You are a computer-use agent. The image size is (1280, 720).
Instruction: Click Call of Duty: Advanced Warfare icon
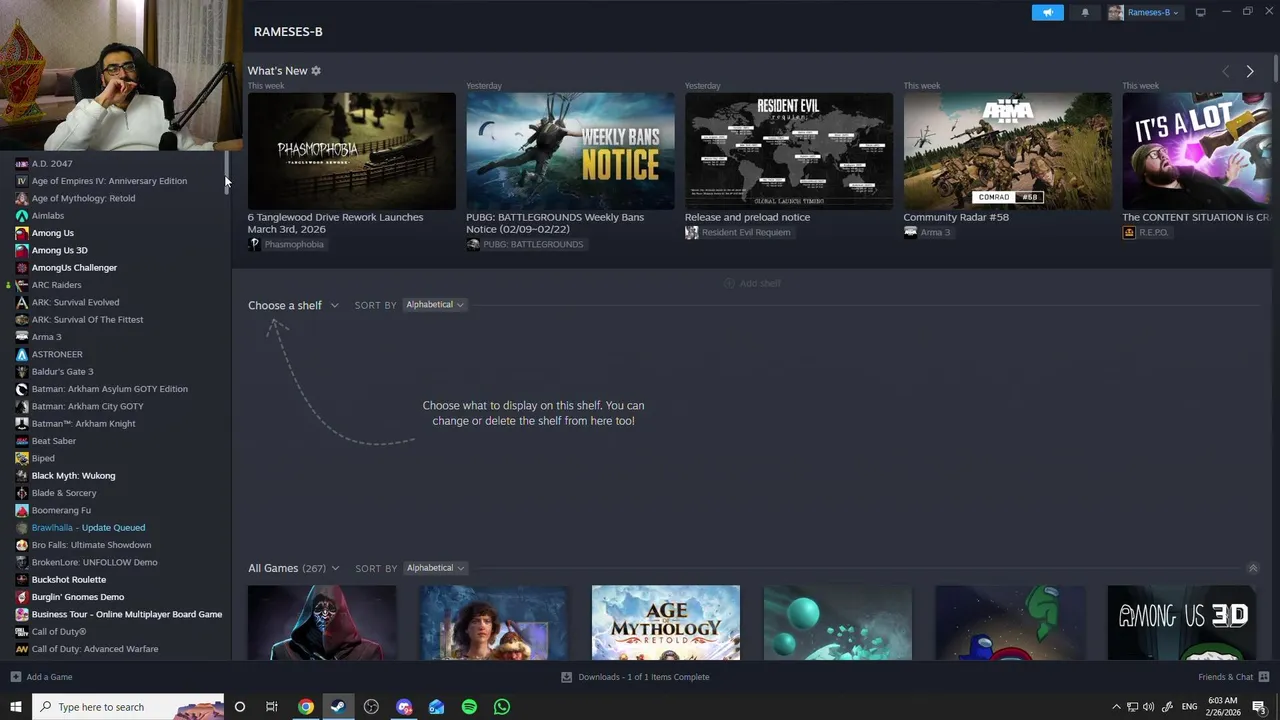[x=22, y=649]
